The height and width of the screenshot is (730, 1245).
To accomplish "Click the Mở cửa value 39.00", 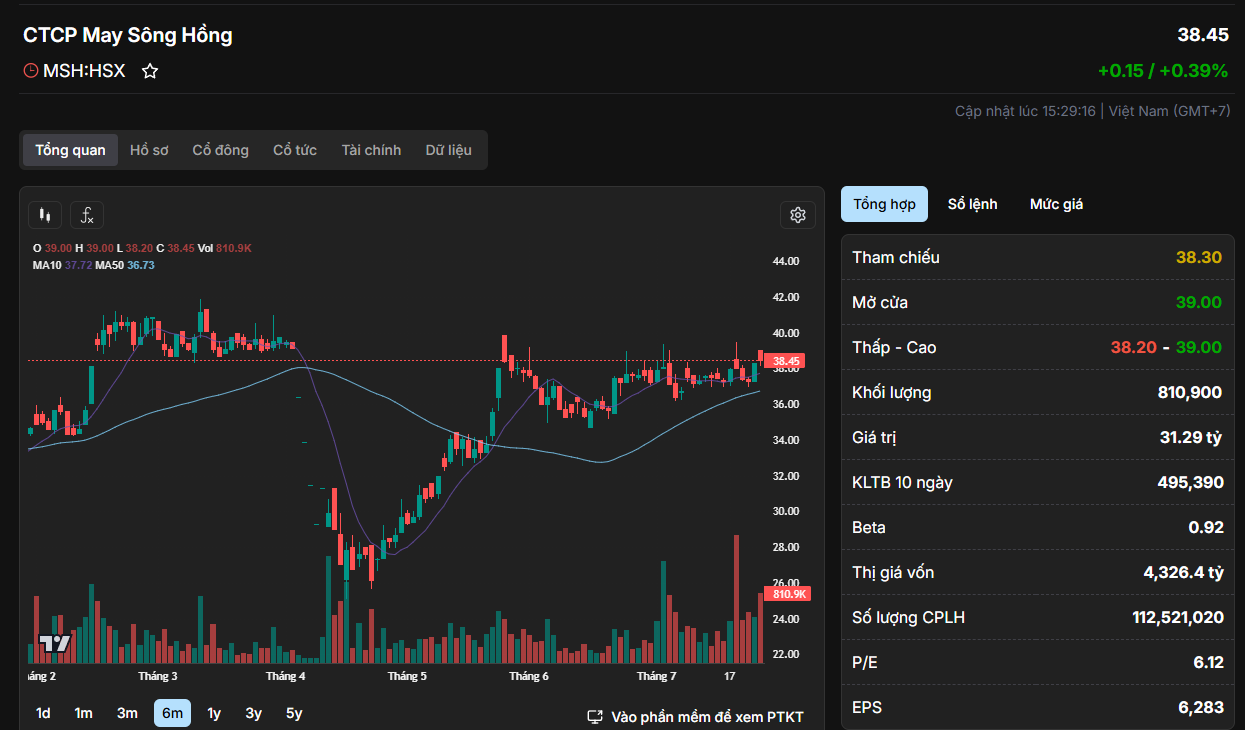I will pyautogui.click(x=1199, y=302).
